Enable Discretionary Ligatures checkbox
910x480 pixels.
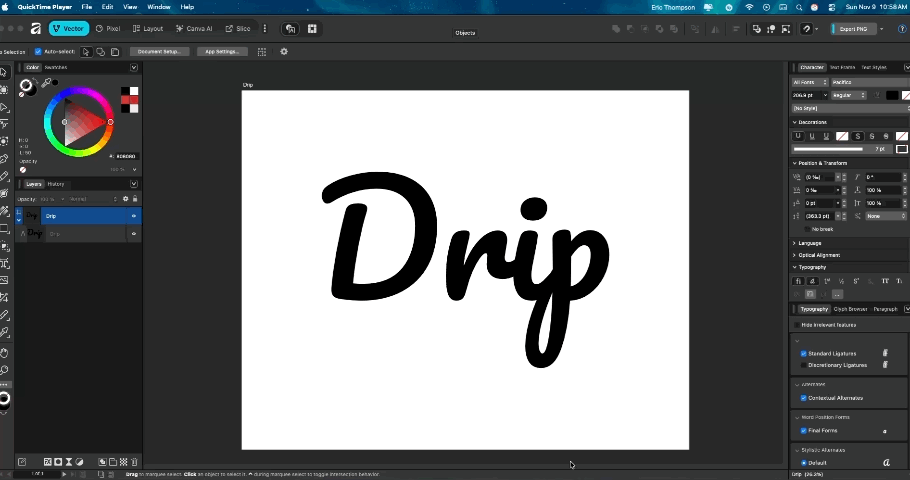pos(804,365)
